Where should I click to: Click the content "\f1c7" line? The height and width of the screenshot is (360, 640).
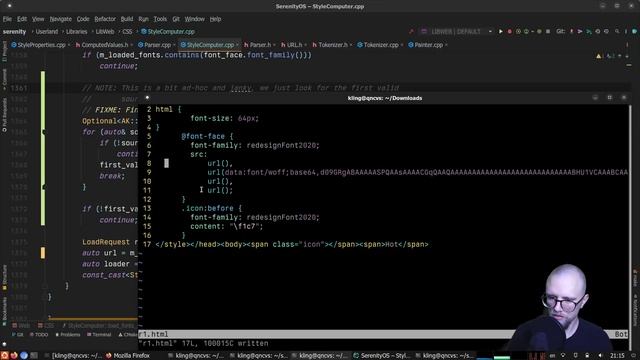tap(227, 226)
